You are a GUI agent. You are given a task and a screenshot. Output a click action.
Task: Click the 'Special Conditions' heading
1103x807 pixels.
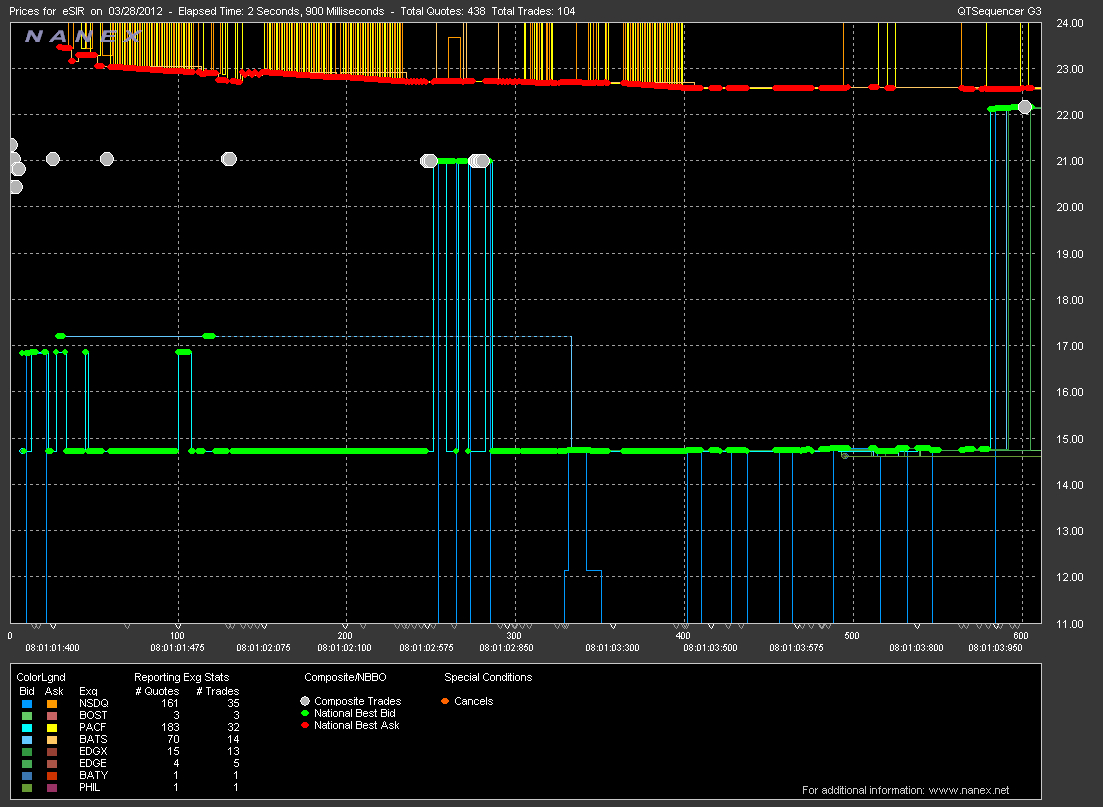coord(488,678)
